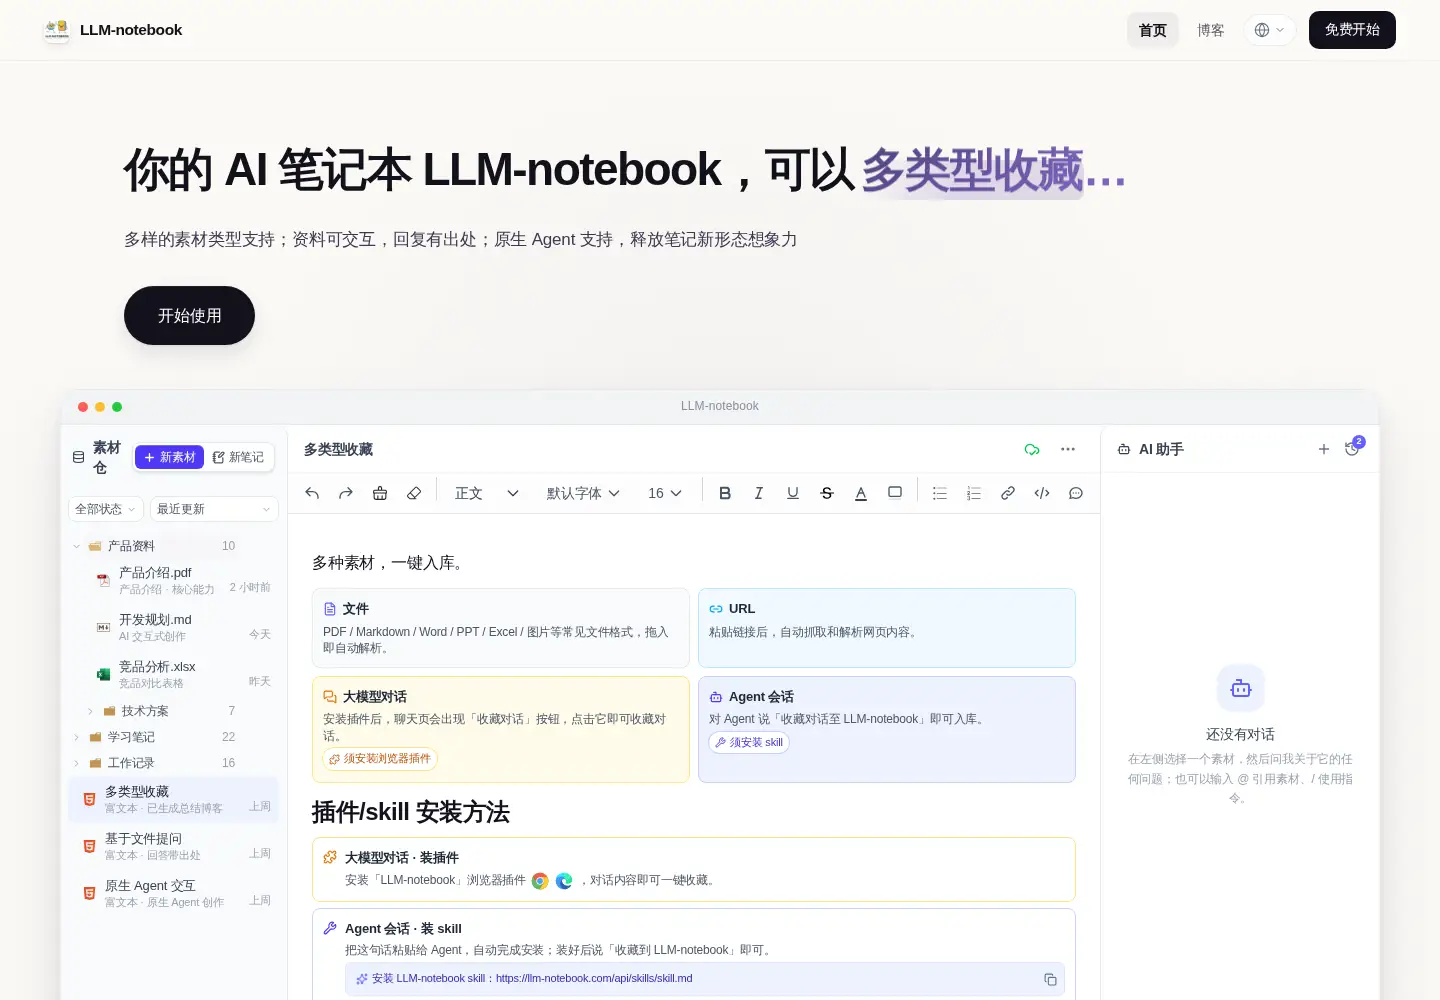Insert a code block via the toolbar
The image size is (1440, 1000).
tap(1042, 493)
